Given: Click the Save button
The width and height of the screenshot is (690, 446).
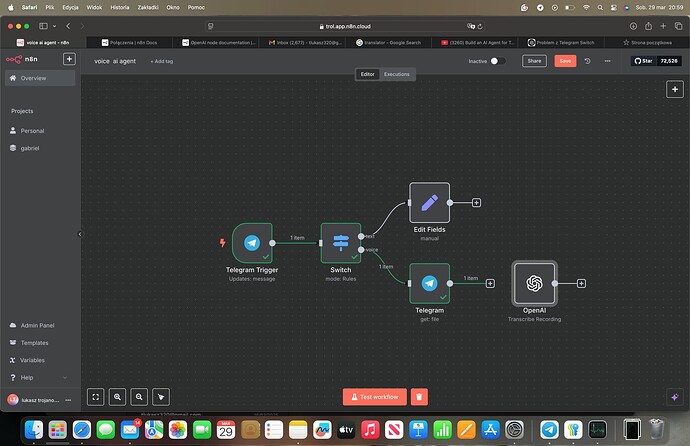Looking at the screenshot, I should [565, 61].
